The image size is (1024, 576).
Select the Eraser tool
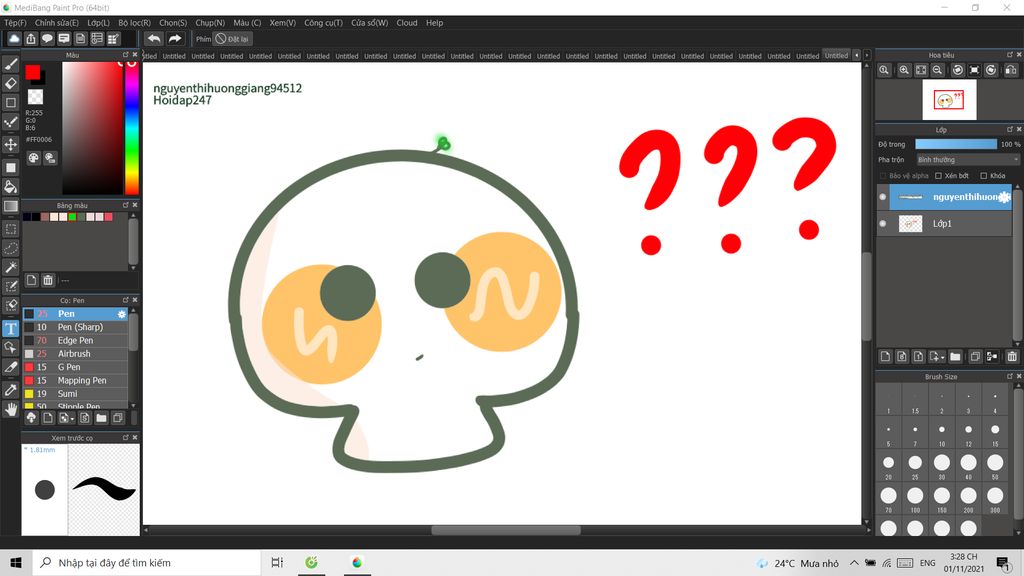coord(10,83)
